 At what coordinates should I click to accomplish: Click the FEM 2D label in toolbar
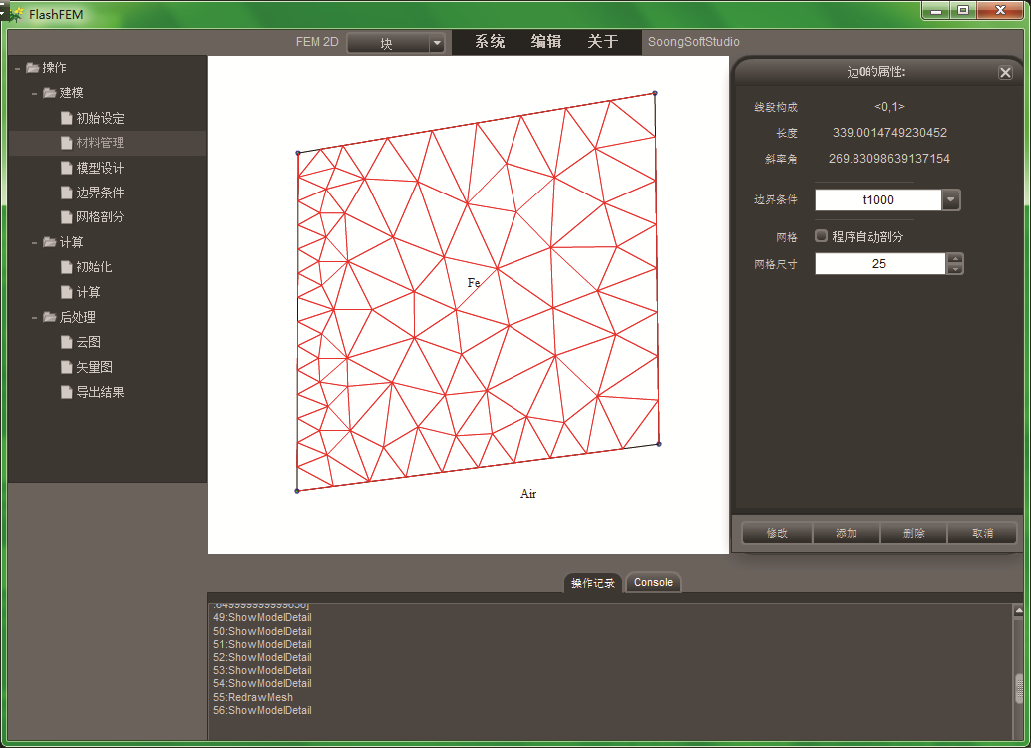[317, 42]
